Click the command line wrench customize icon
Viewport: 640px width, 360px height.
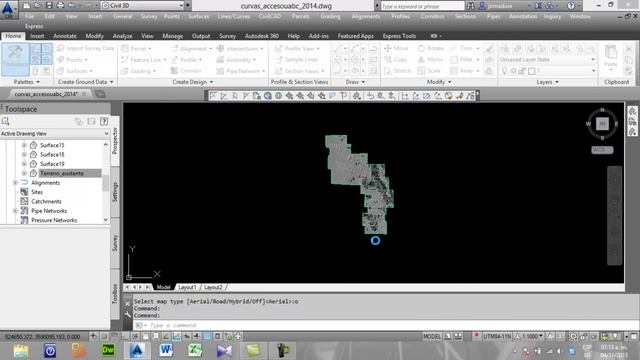(x=127, y=315)
